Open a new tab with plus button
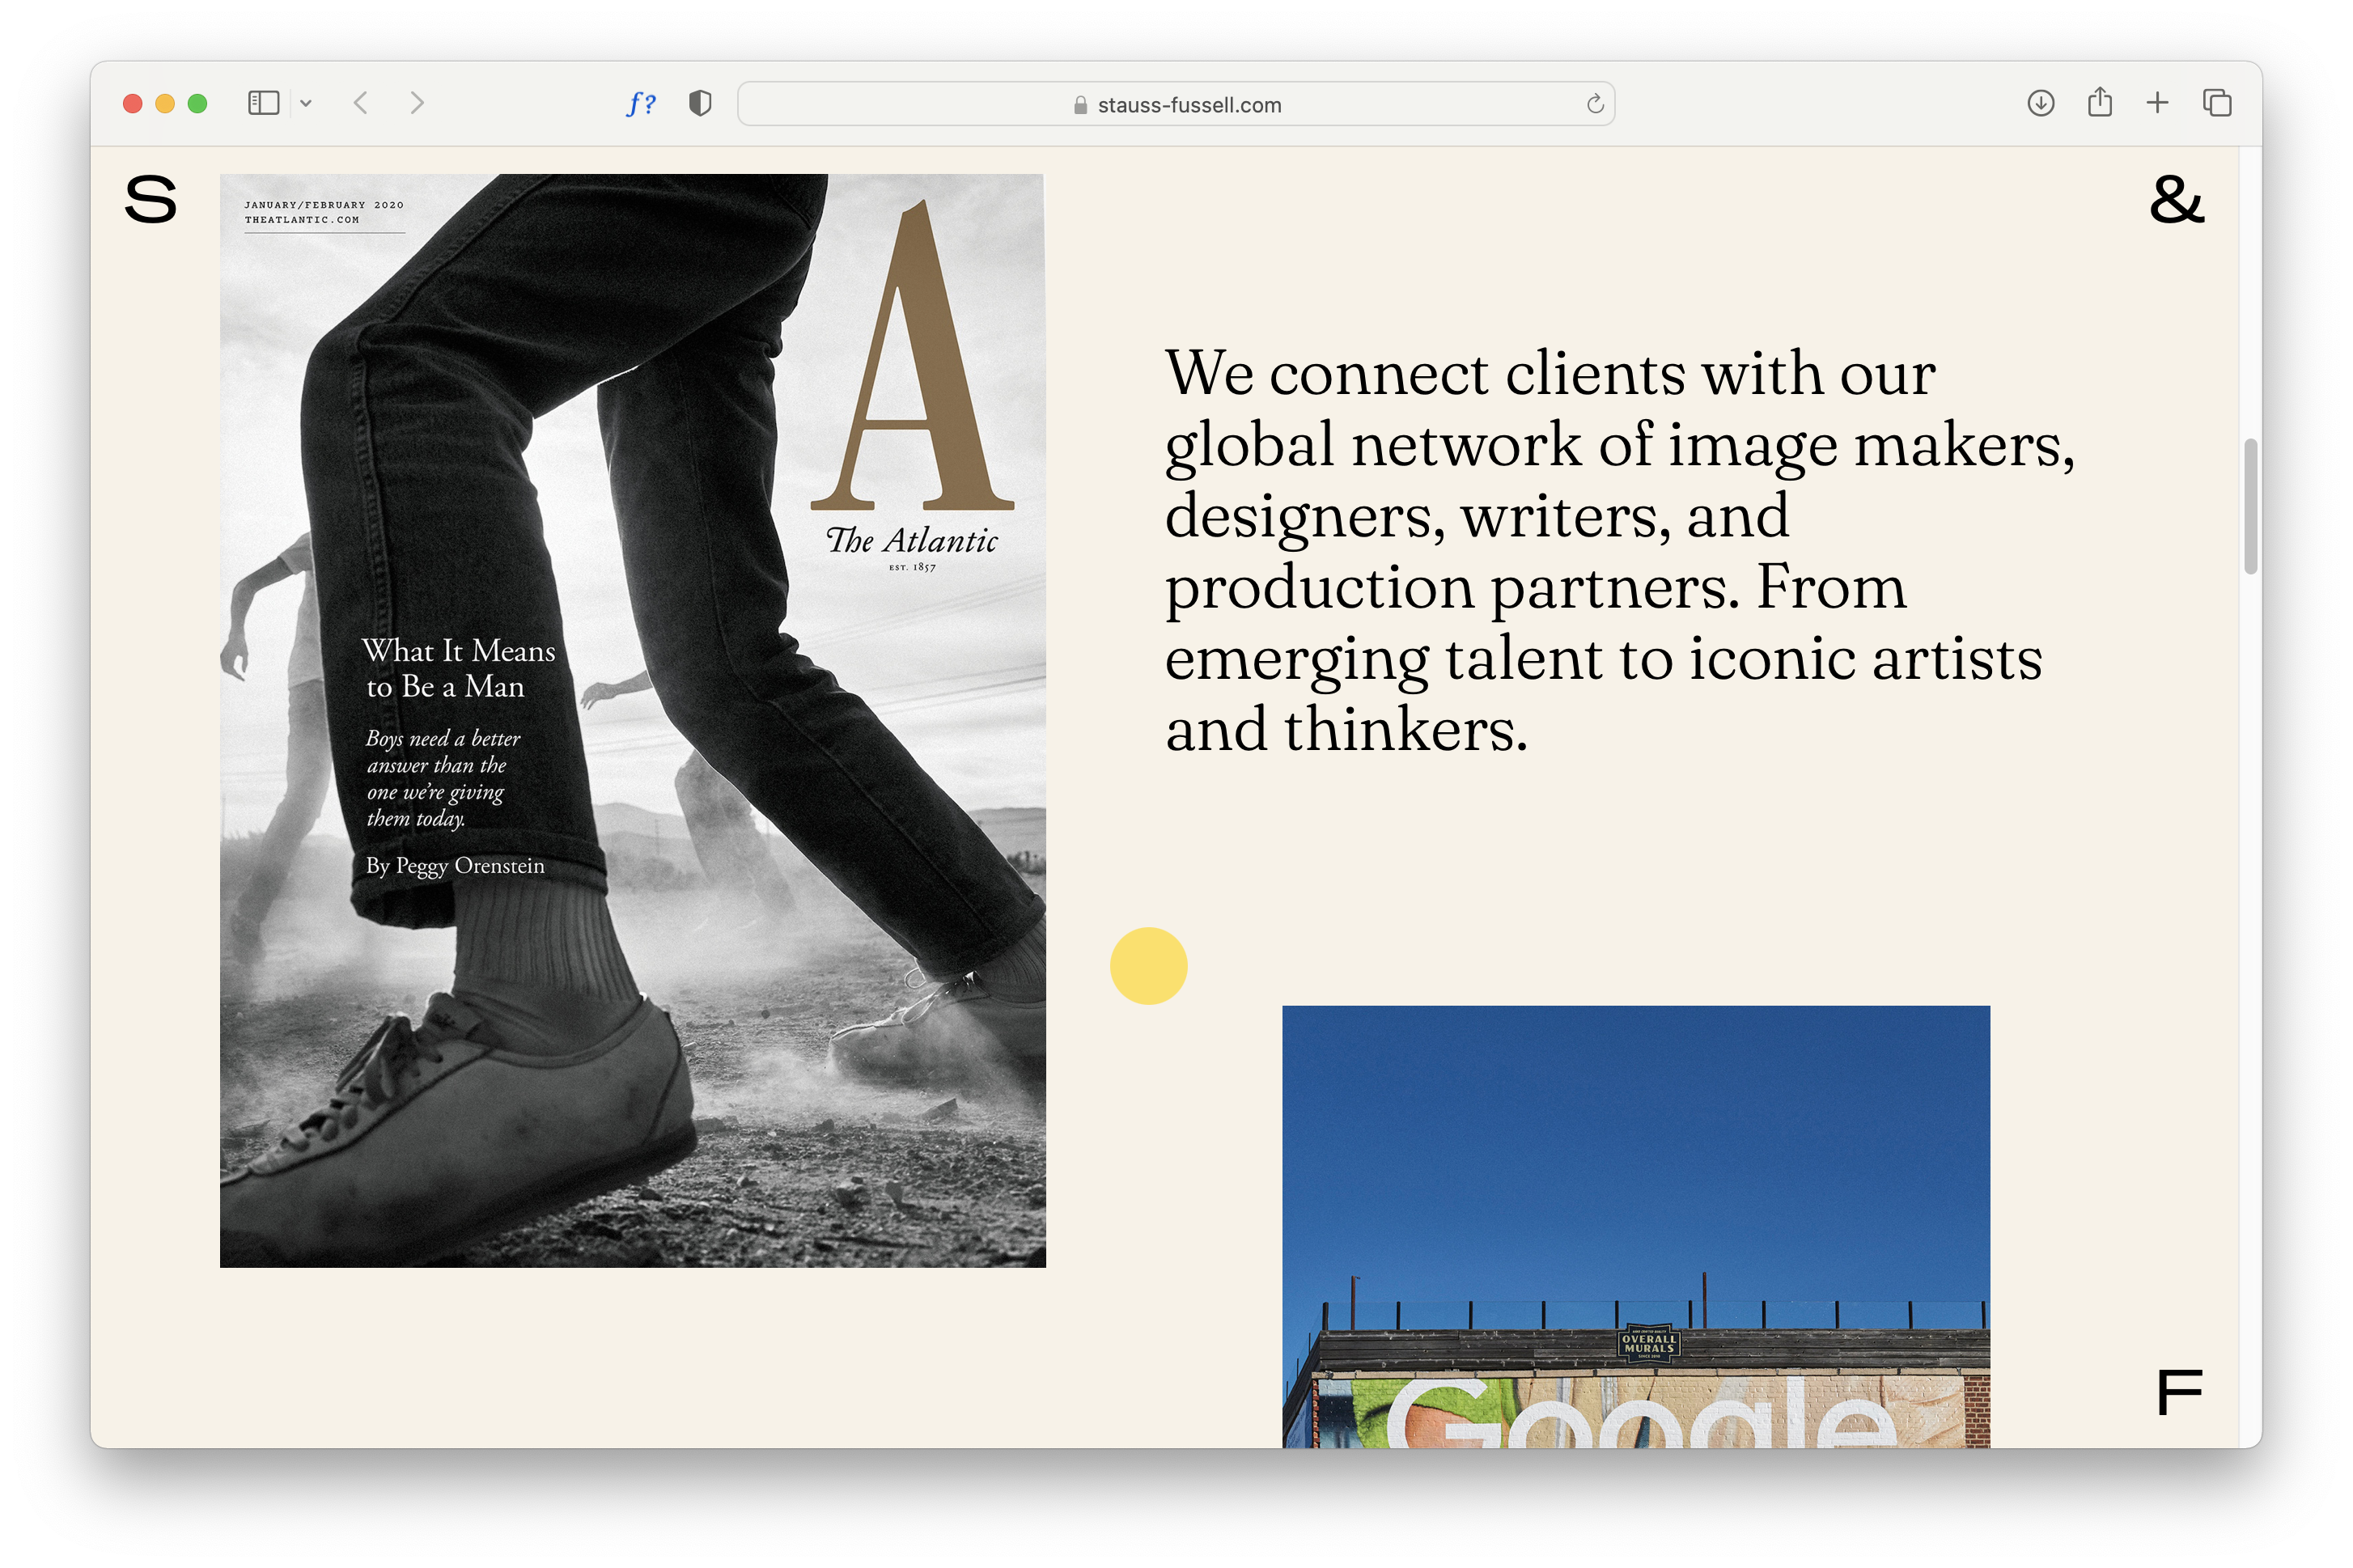 coord(2157,103)
